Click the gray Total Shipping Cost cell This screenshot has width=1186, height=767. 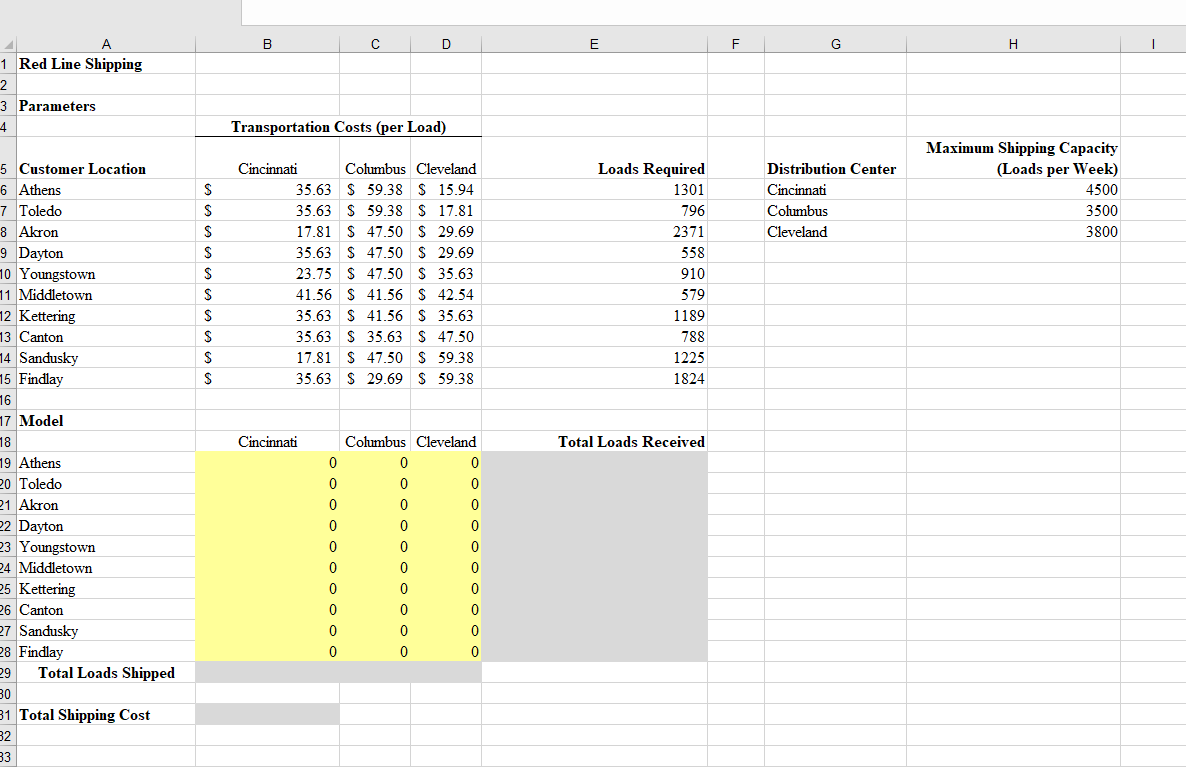(267, 715)
